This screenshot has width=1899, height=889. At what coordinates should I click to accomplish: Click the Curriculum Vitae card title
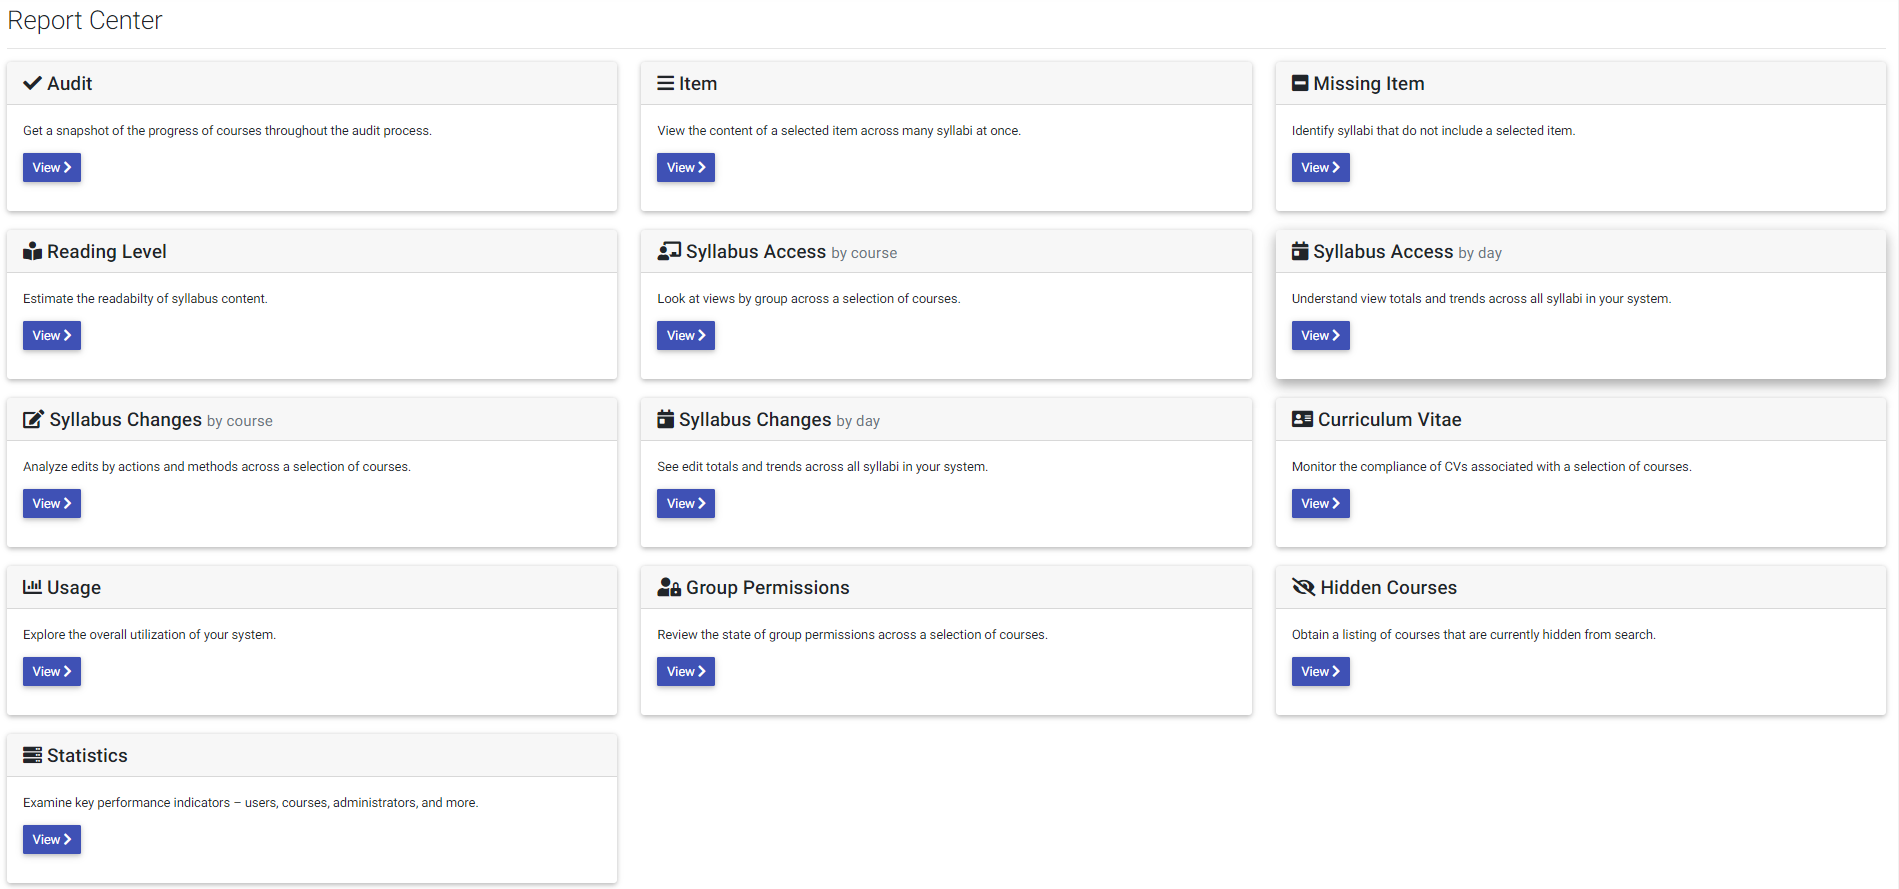click(1390, 419)
